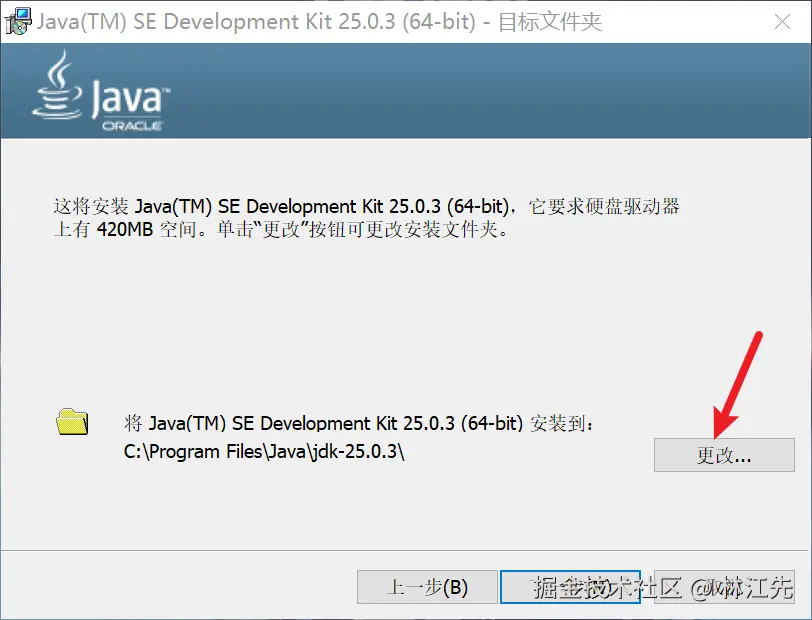Click the 更改... button to change folder
The width and height of the screenshot is (812, 620).
click(x=724, y=455)
